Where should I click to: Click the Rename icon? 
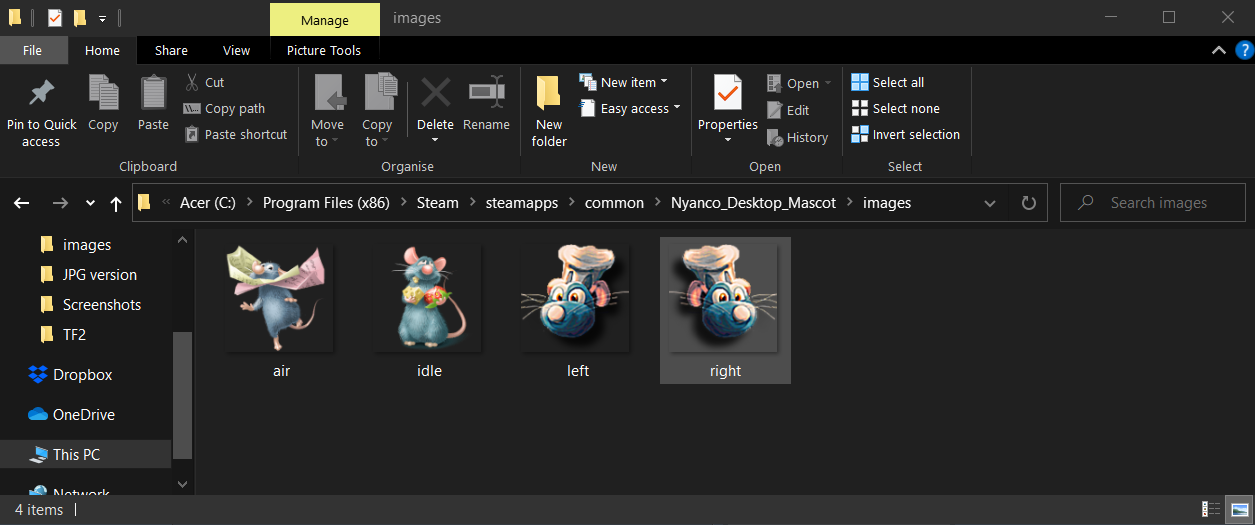(x=486, y=93)
